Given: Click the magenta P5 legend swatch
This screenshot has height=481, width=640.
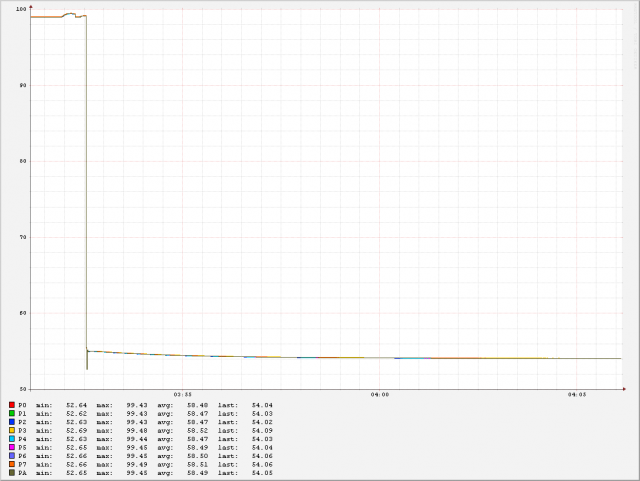Looking at the screenshot, I should (x=11, y=447).
